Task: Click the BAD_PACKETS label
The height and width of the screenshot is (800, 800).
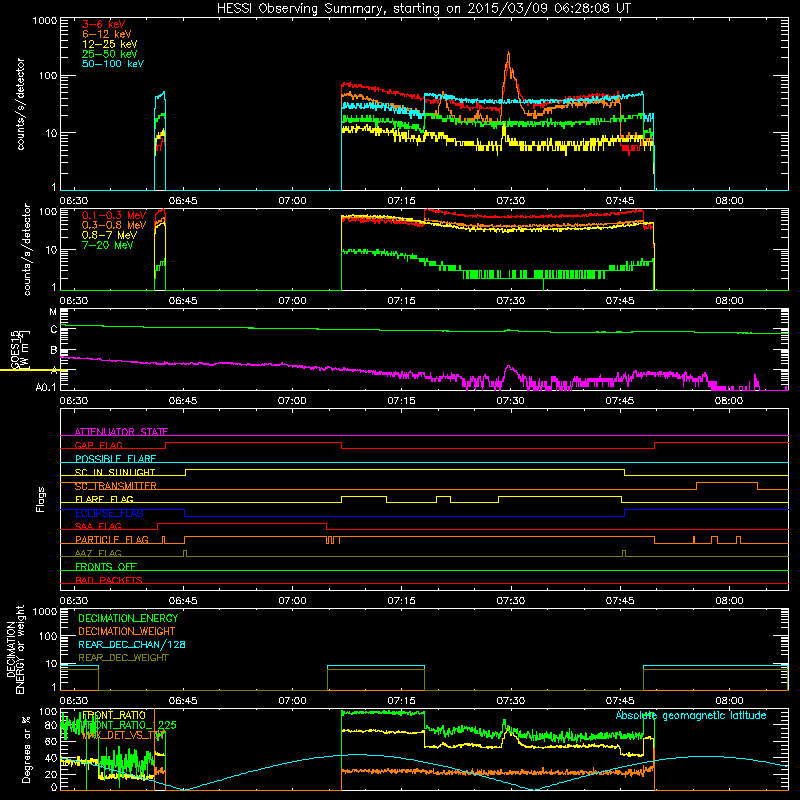Action: click(109, 580)
